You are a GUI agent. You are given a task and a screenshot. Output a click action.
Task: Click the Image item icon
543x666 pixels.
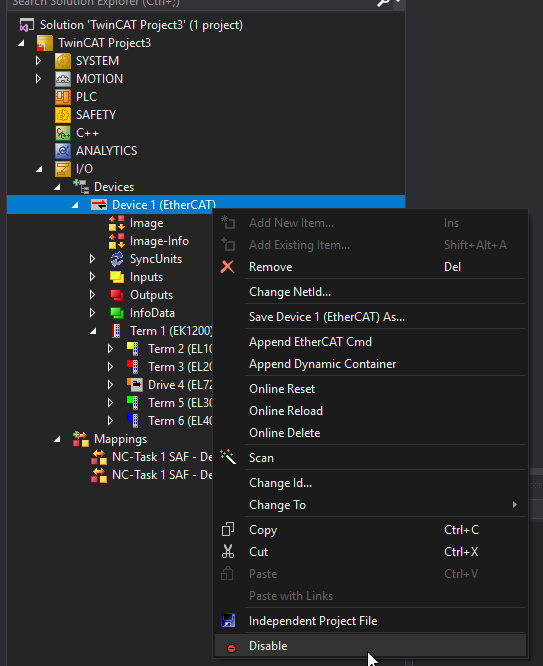[116, 223]
